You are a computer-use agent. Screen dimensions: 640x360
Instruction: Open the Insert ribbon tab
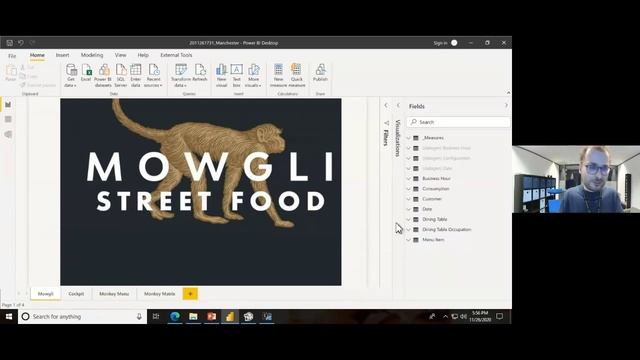click(62, 55)
